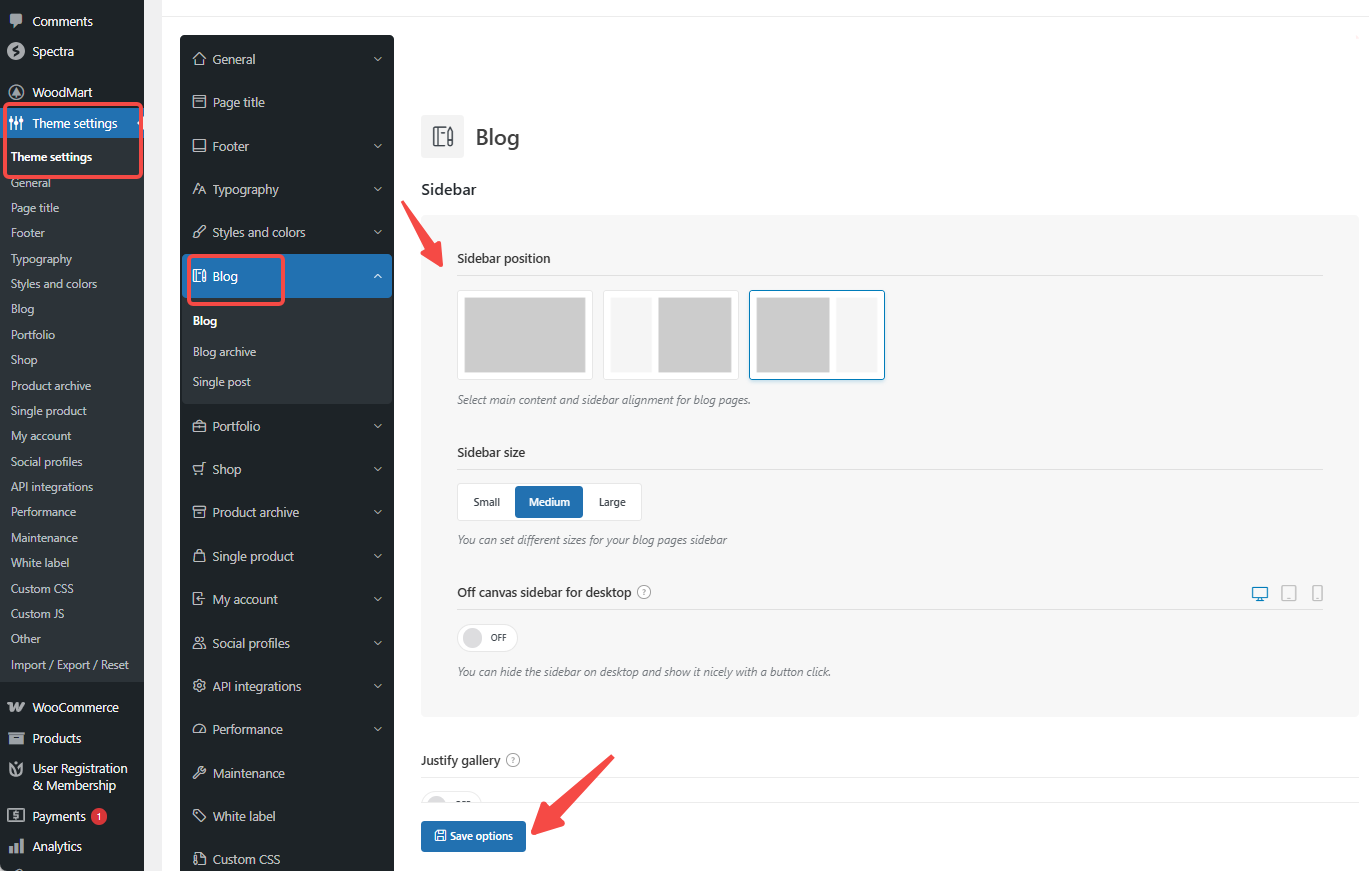
Task: Open the Blog archive menu item
Action: [225, 351]
